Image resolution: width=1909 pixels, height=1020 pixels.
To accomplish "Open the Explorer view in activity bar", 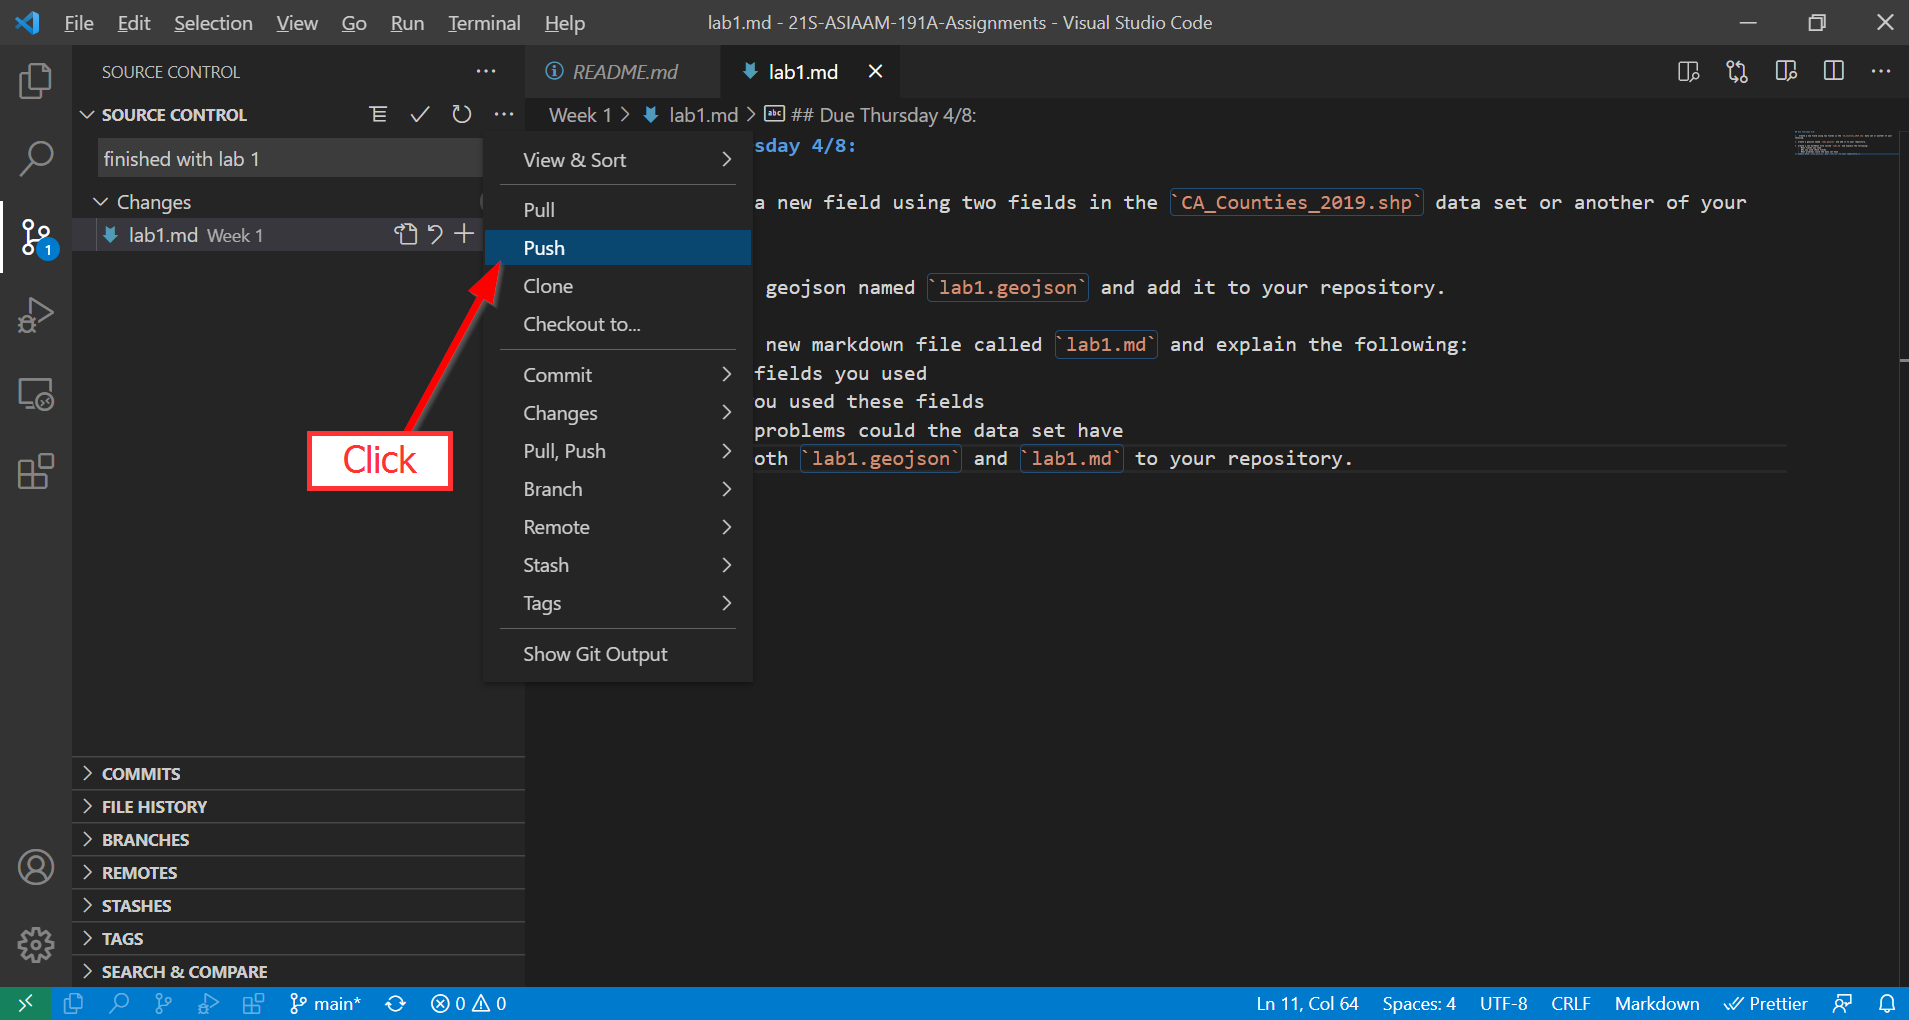I will tap(36, 81).
